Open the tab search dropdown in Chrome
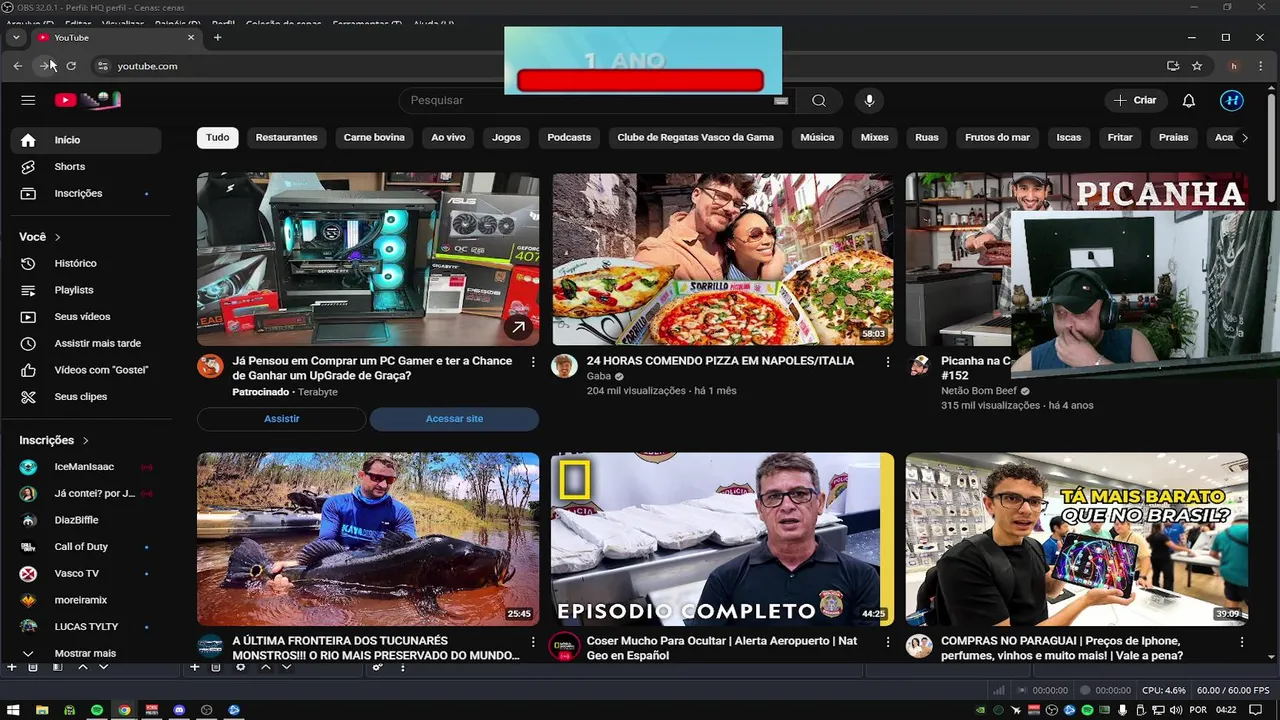Screen dimensions: 1280x720 (x=16, y=38)
